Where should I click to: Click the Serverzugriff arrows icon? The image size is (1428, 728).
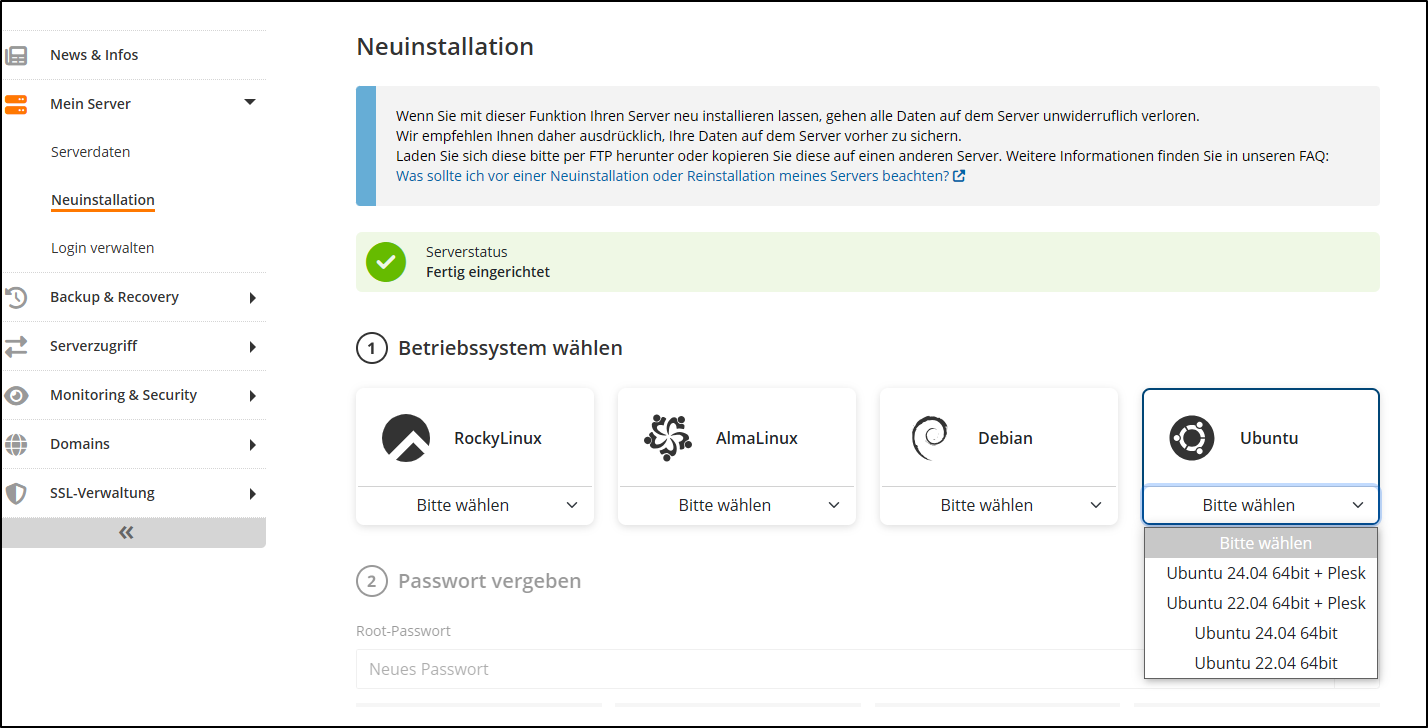point(16,345)
